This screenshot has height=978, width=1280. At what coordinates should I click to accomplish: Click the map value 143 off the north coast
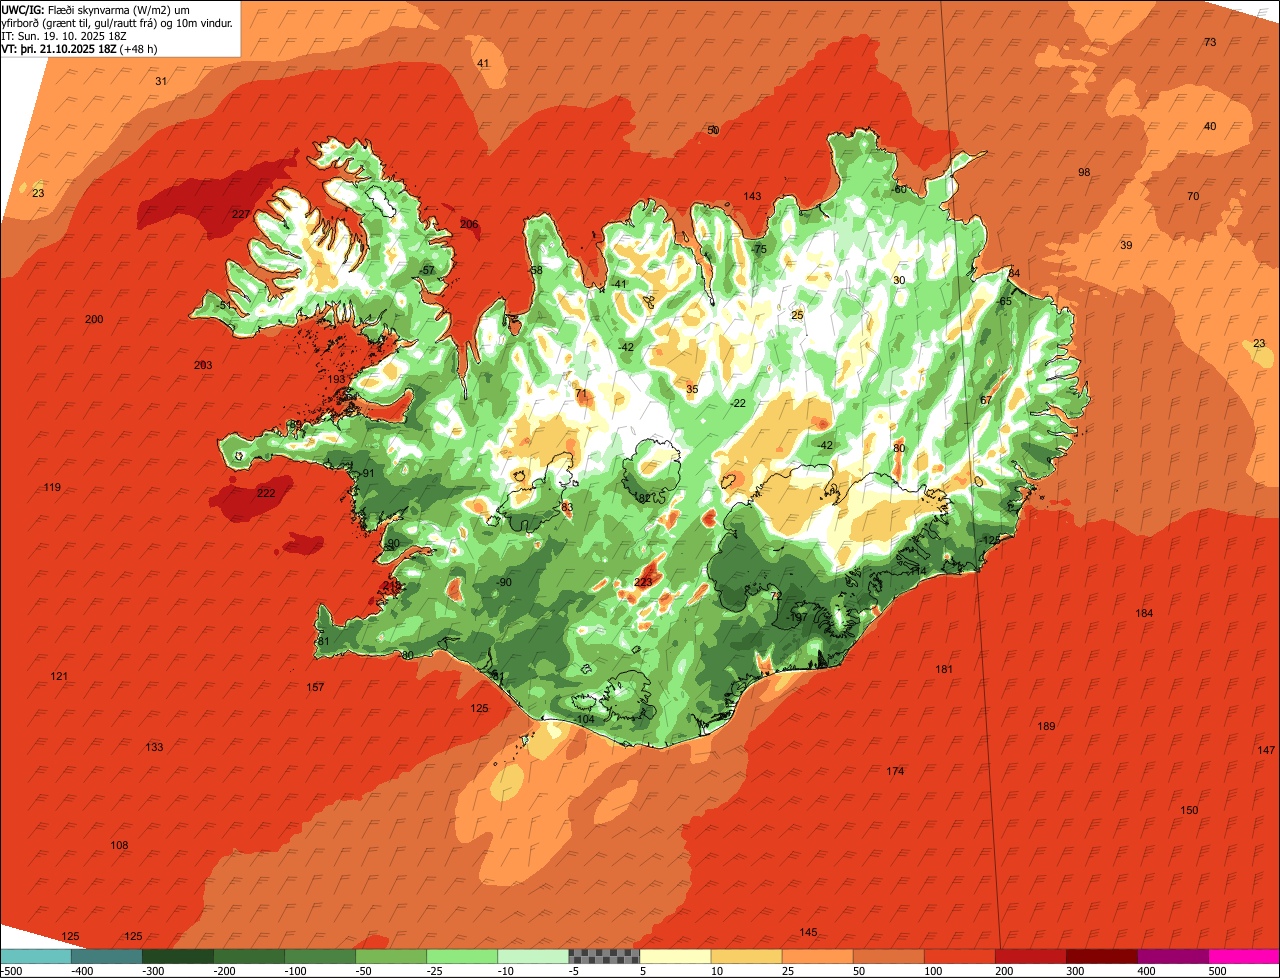click(752, 196)
